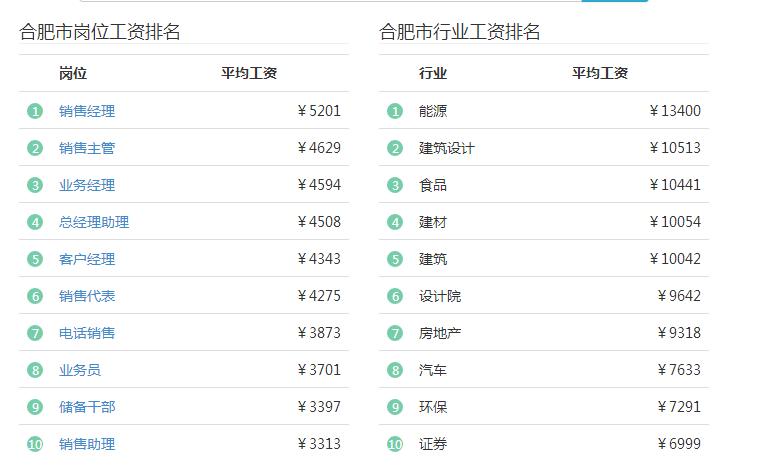Click the rank 1 badge beside 能源

[395, 111]
